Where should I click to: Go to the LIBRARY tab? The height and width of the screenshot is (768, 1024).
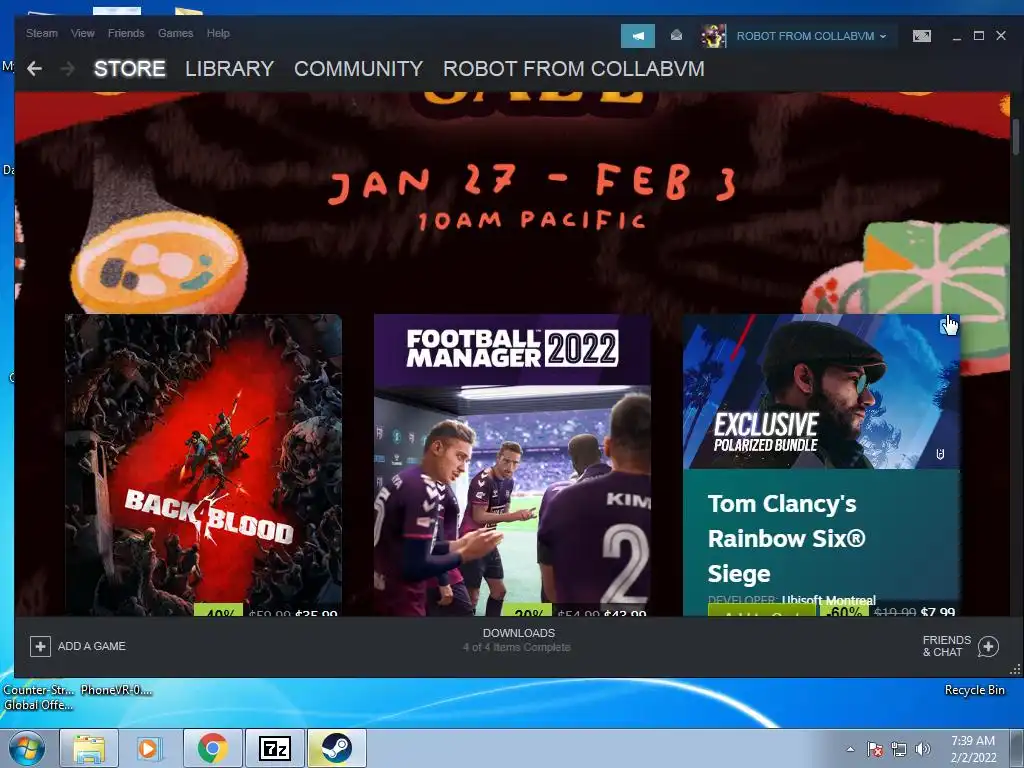(x=229, y=69)
